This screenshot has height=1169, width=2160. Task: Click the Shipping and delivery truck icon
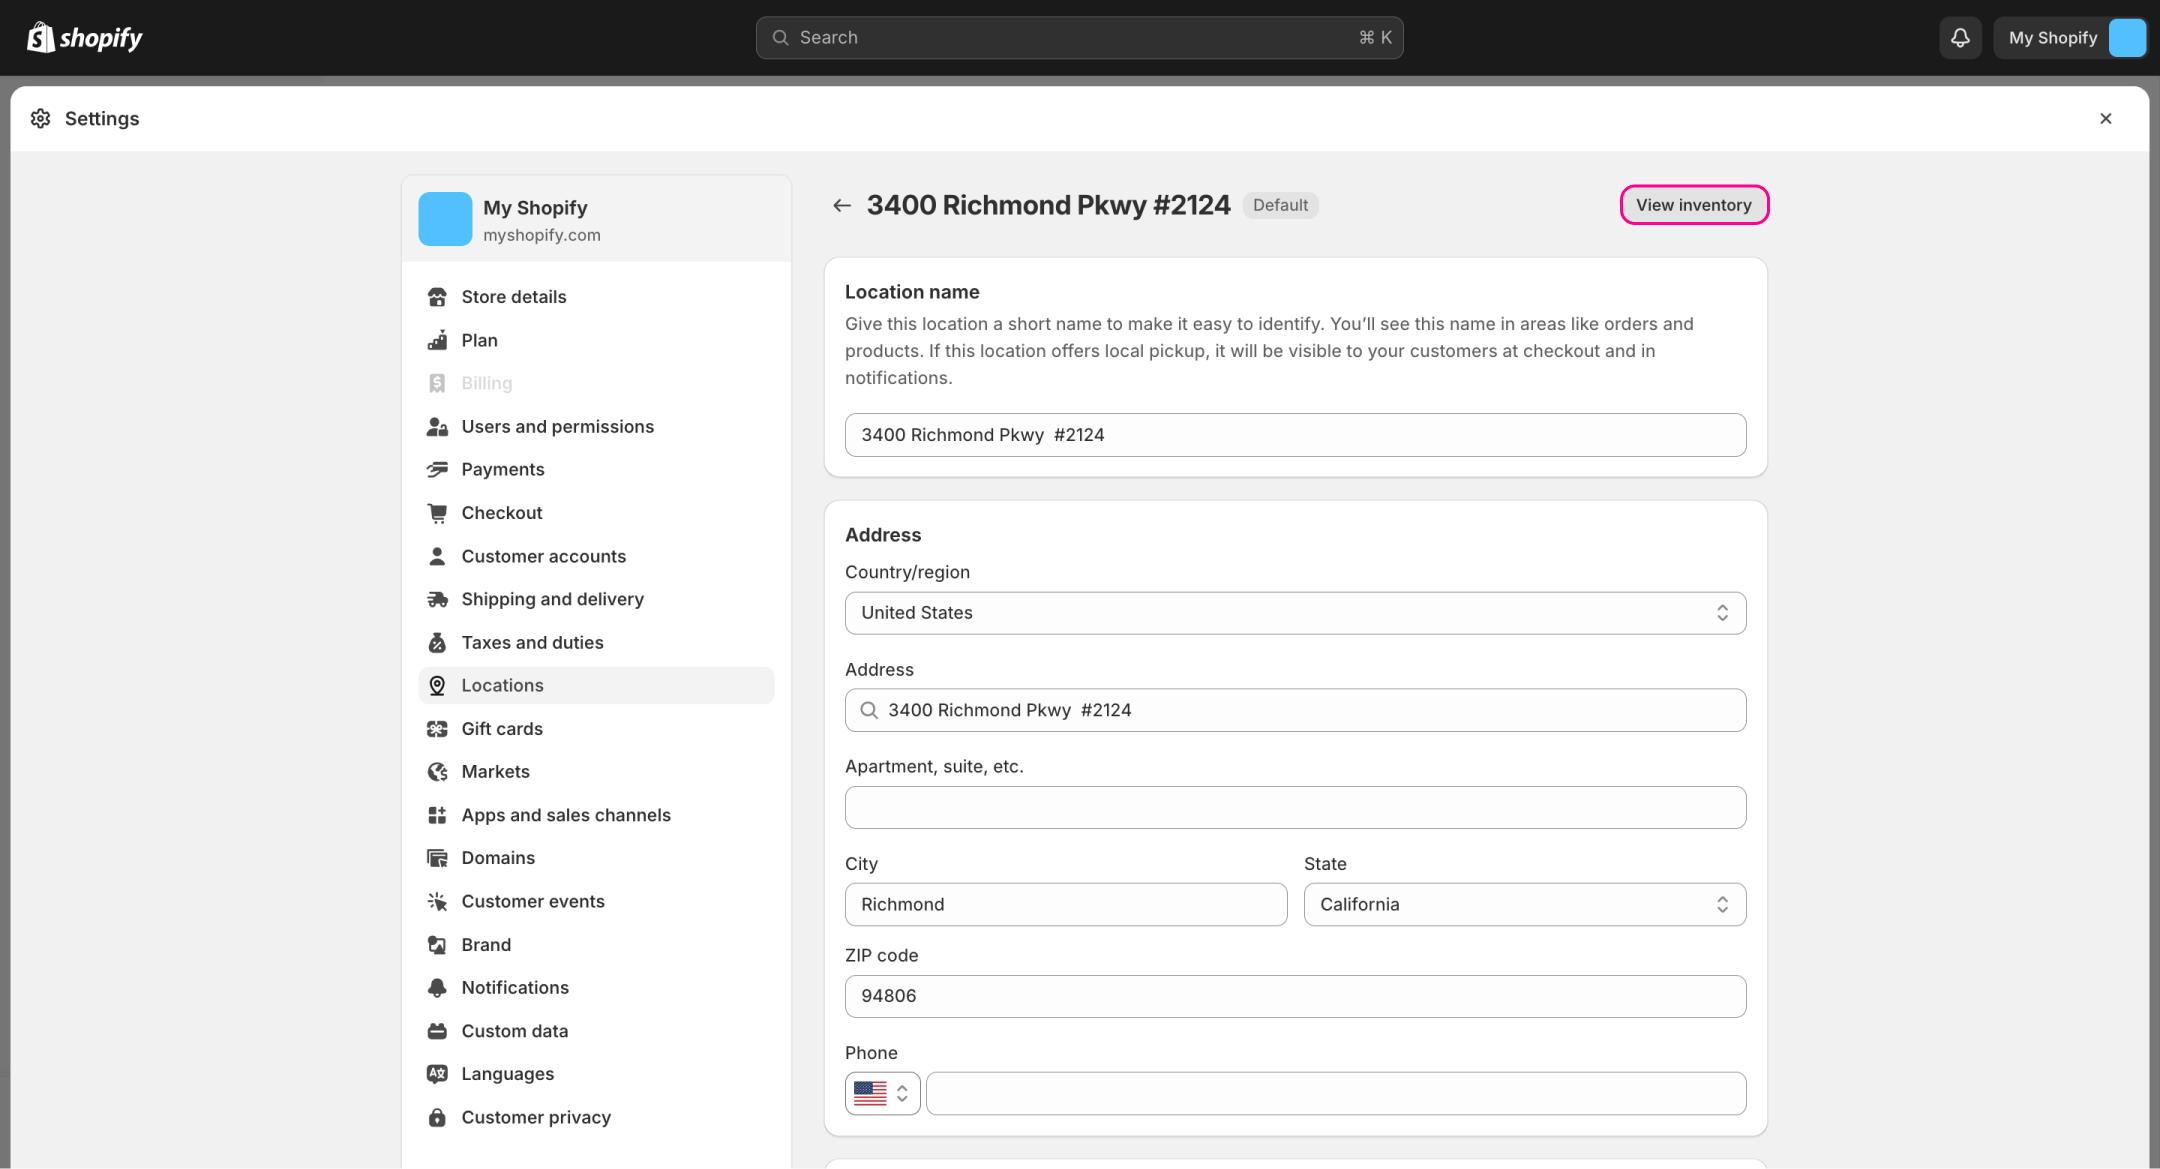point(437,599)
